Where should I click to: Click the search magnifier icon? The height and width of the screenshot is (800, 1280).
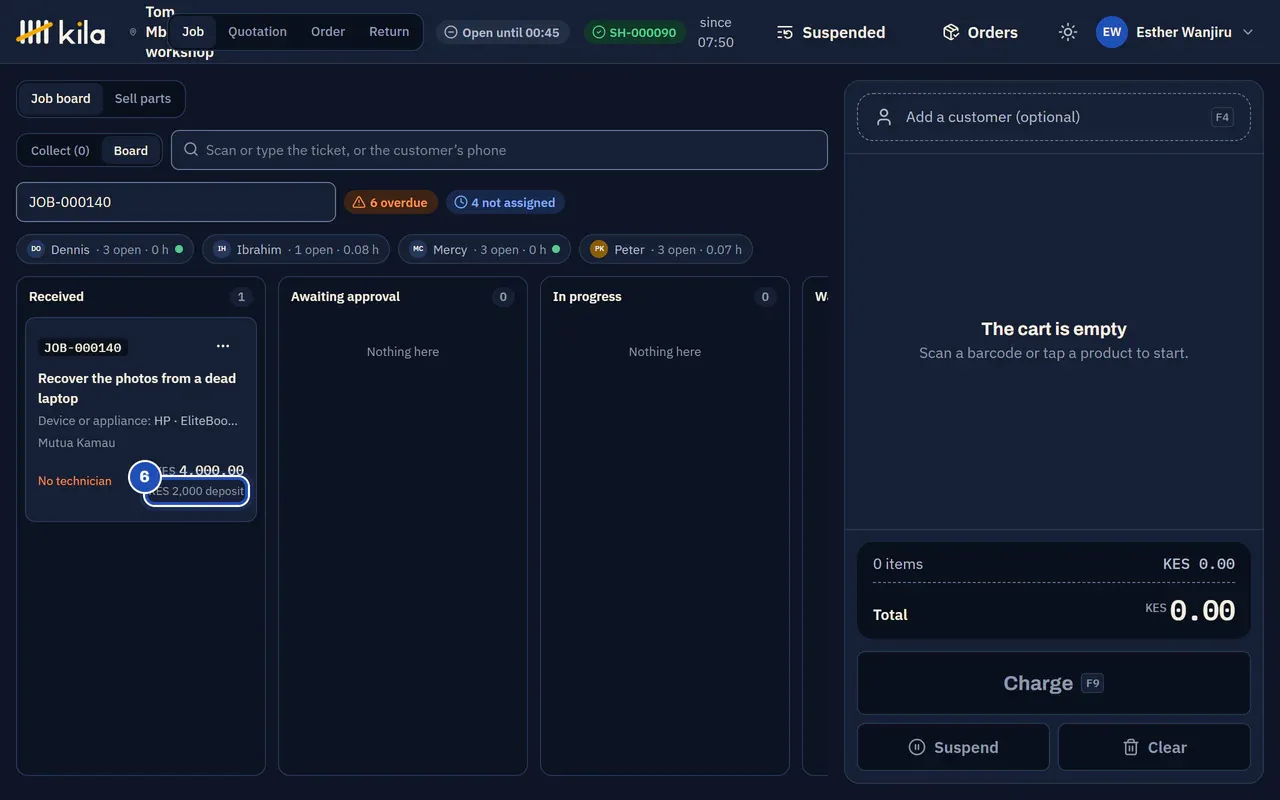click(x=191, y=150)
